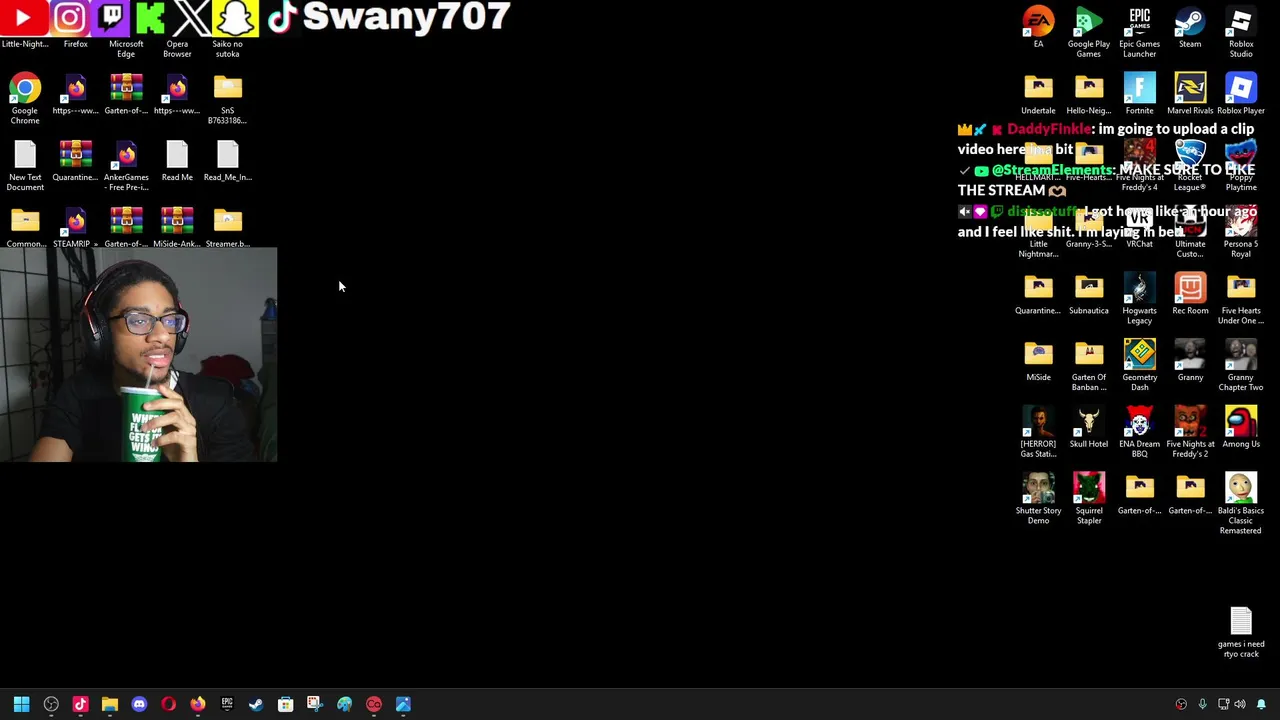Select the MiSide folder
Screen dimensions: 1280x720
(1038, 361)
